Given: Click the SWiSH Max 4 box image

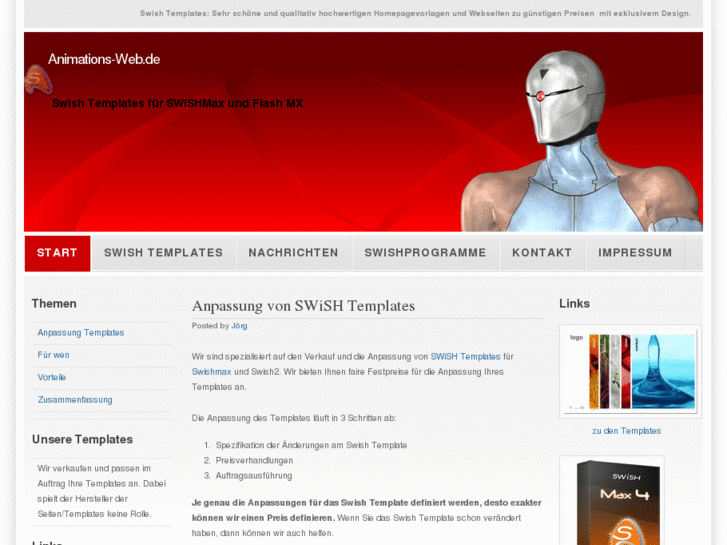Looking at the screenshot, I should click(612, 501).
